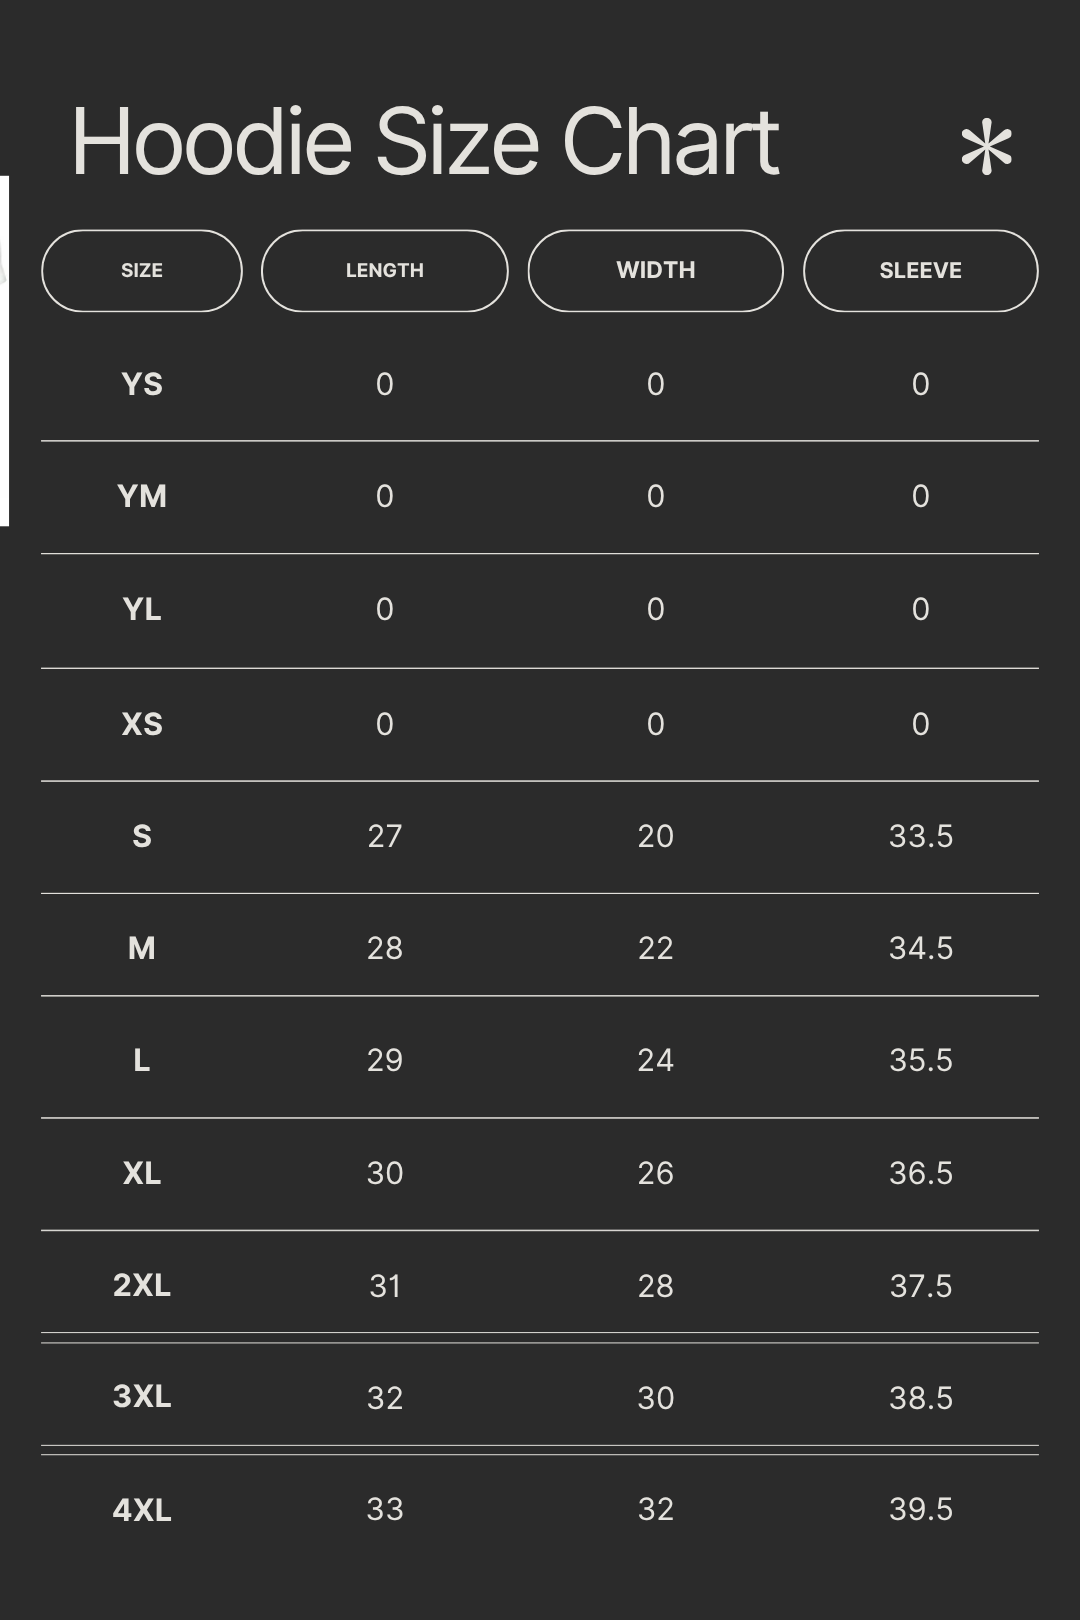Select the YM size row label
This screenshot has height=1620, width=1080.
pos(142,496)
